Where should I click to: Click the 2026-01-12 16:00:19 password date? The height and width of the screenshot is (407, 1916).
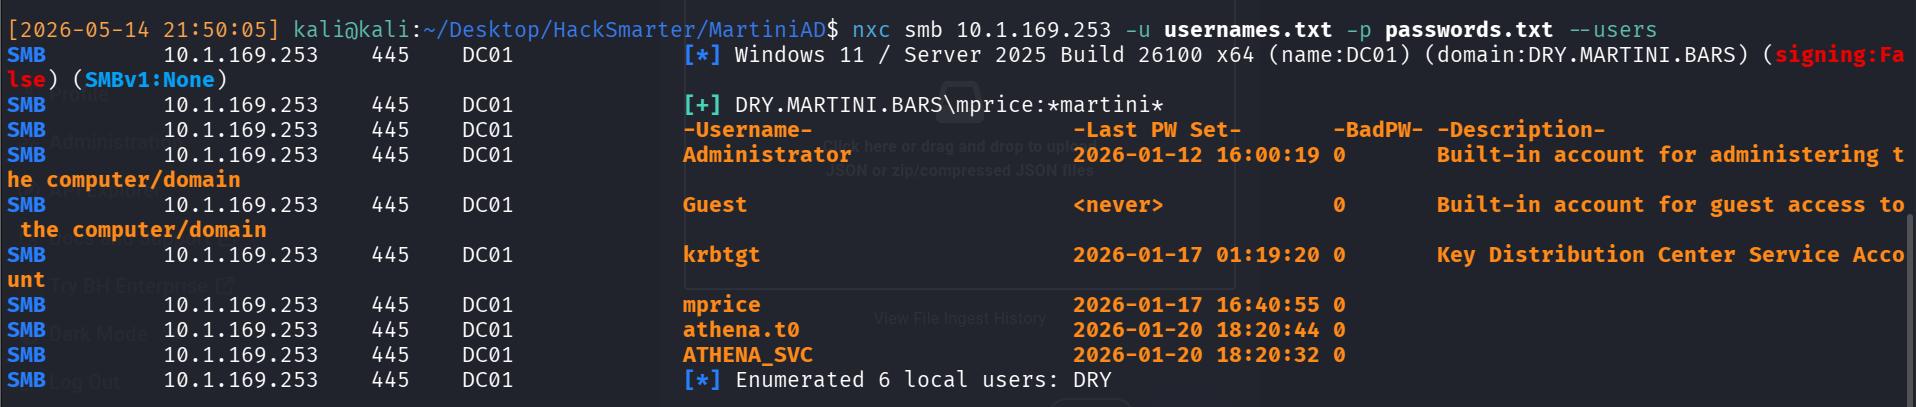(x=1196, y=155)
